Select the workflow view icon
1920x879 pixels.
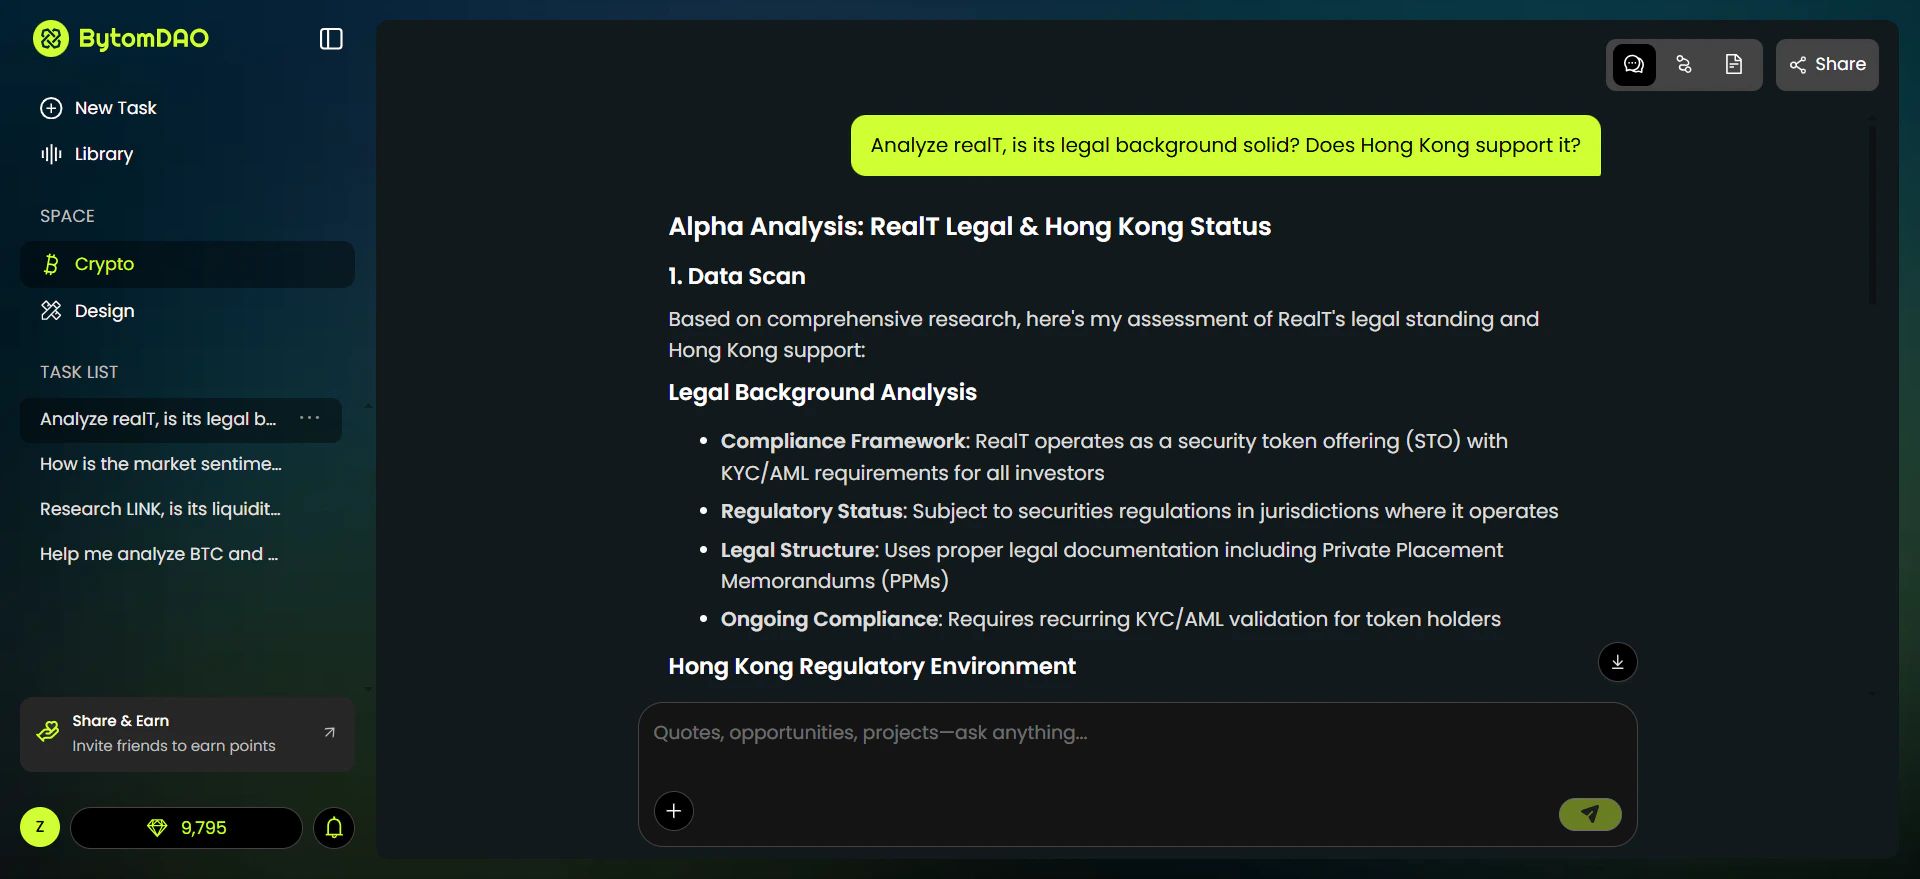(1684, 65)
